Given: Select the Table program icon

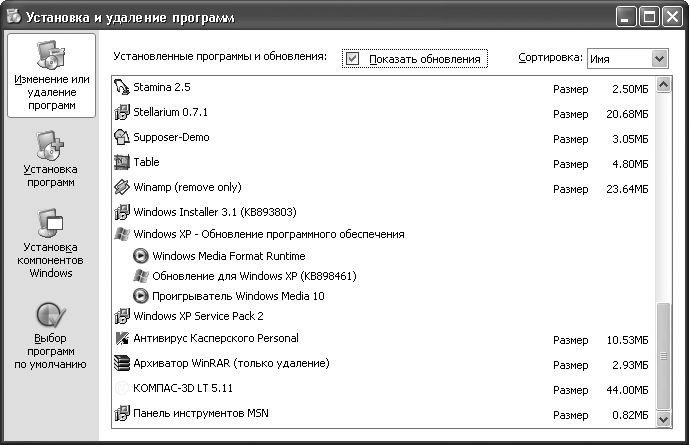Looking at the screenshot, I should tap(122, 163).
